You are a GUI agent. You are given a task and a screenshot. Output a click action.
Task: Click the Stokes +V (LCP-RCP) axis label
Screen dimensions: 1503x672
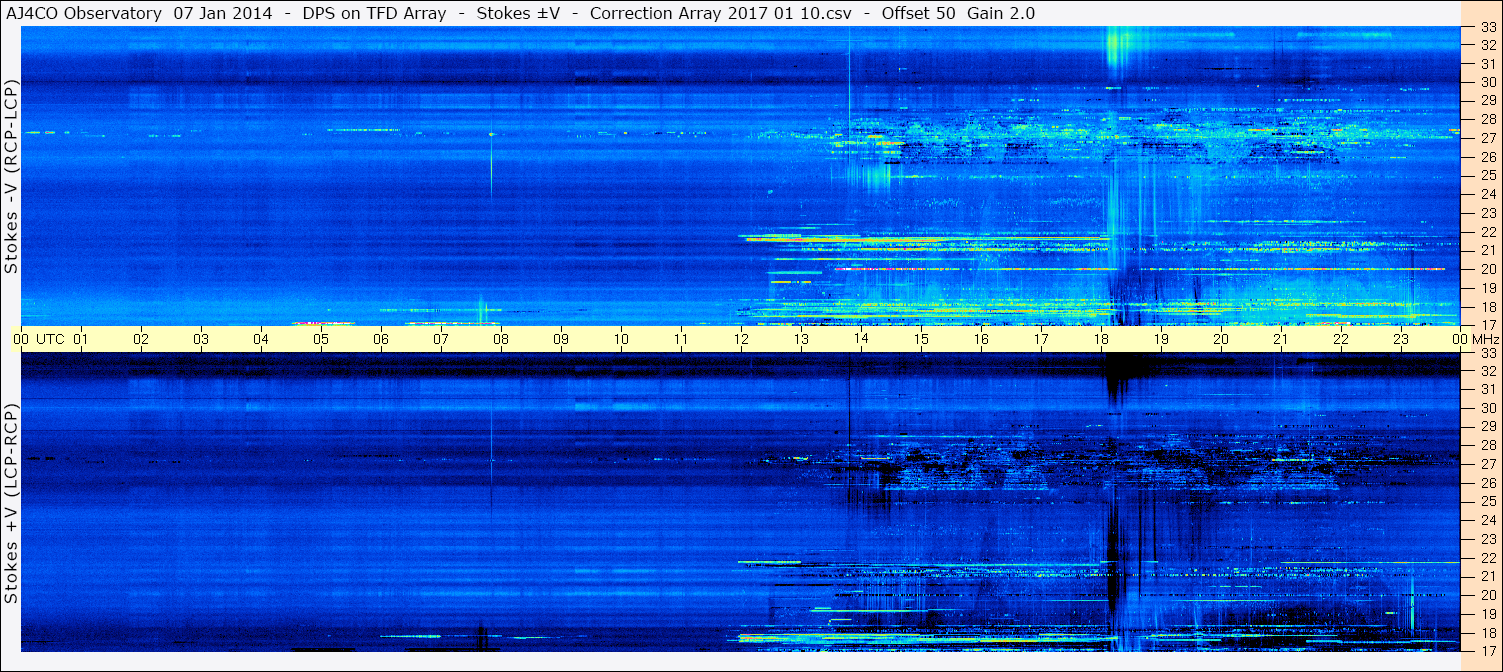[11, 503]
